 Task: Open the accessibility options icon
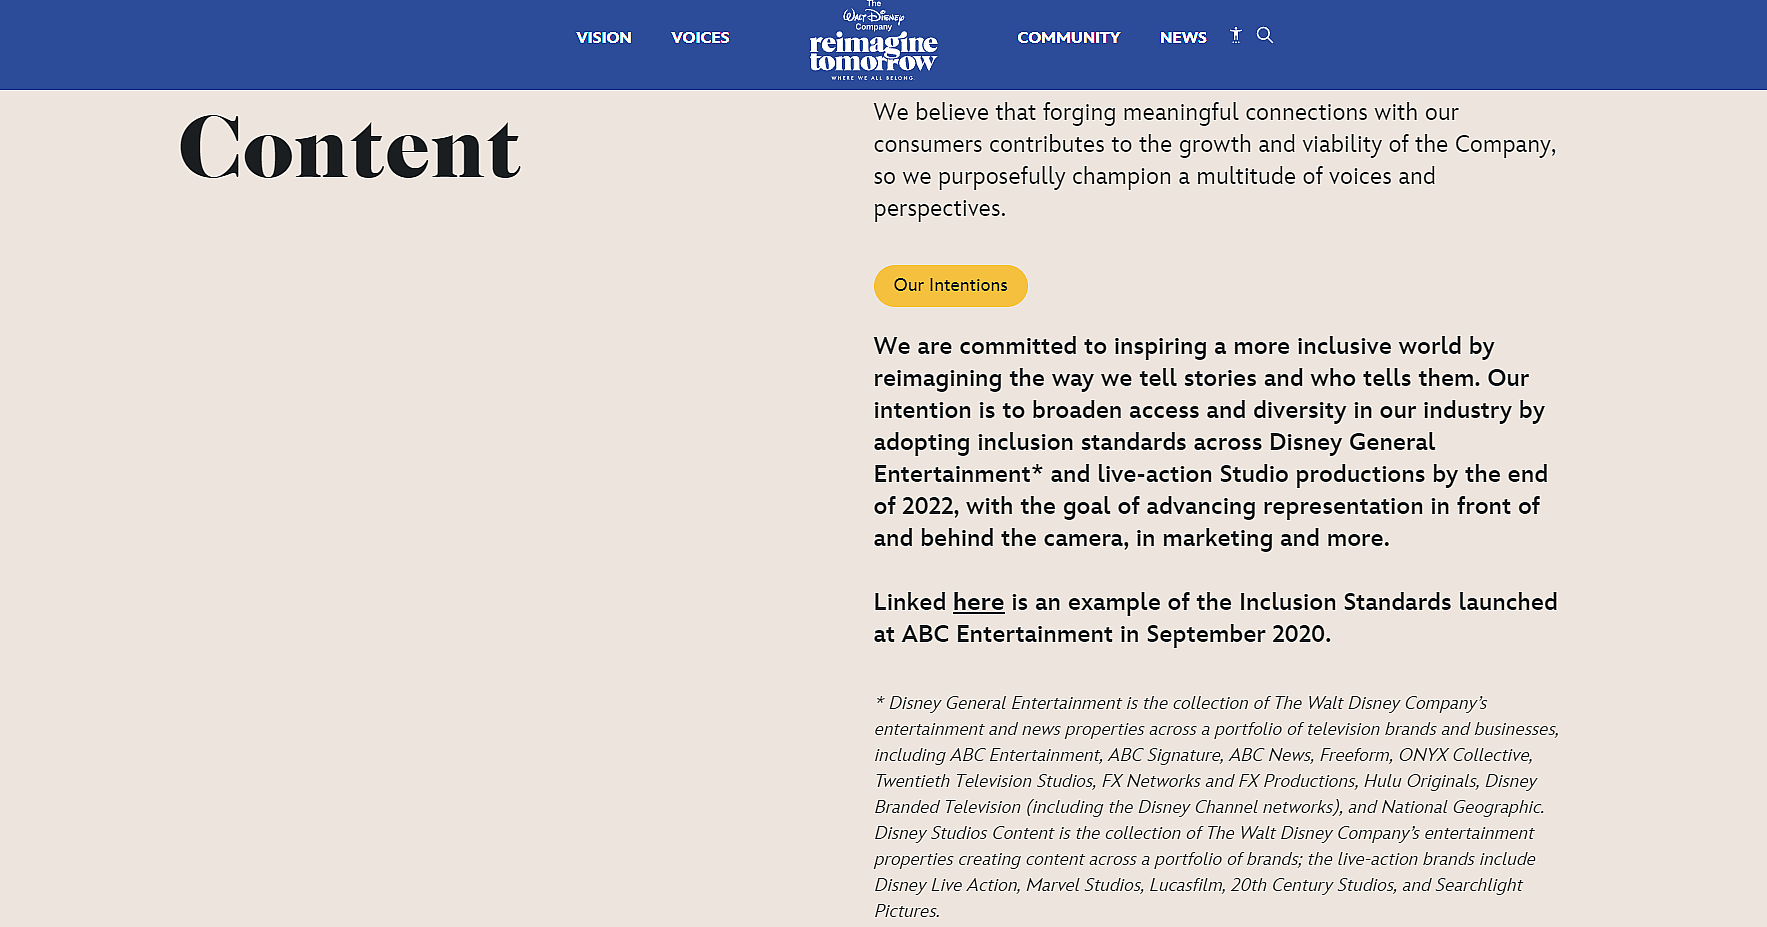[x=1236, y=35]
